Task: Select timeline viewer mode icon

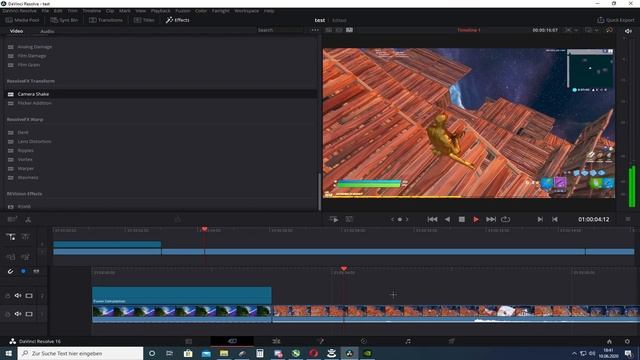Action: [x=349, y=30]
